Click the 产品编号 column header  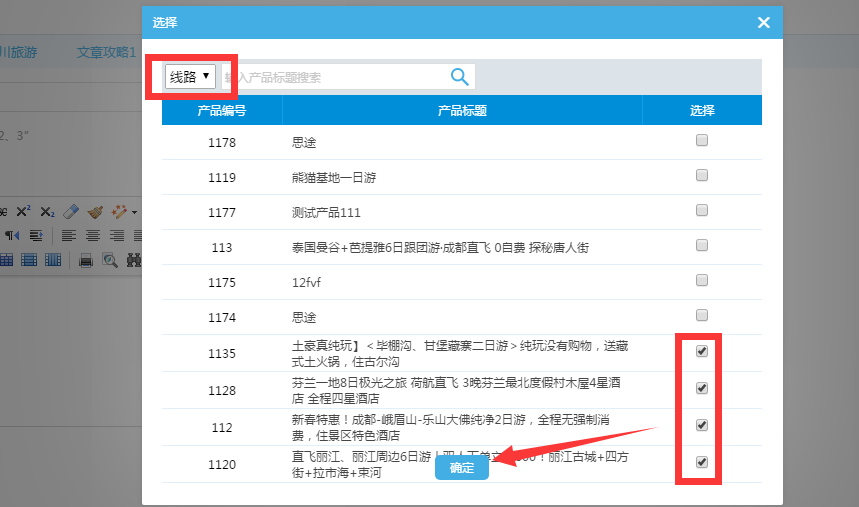(222, 110)
